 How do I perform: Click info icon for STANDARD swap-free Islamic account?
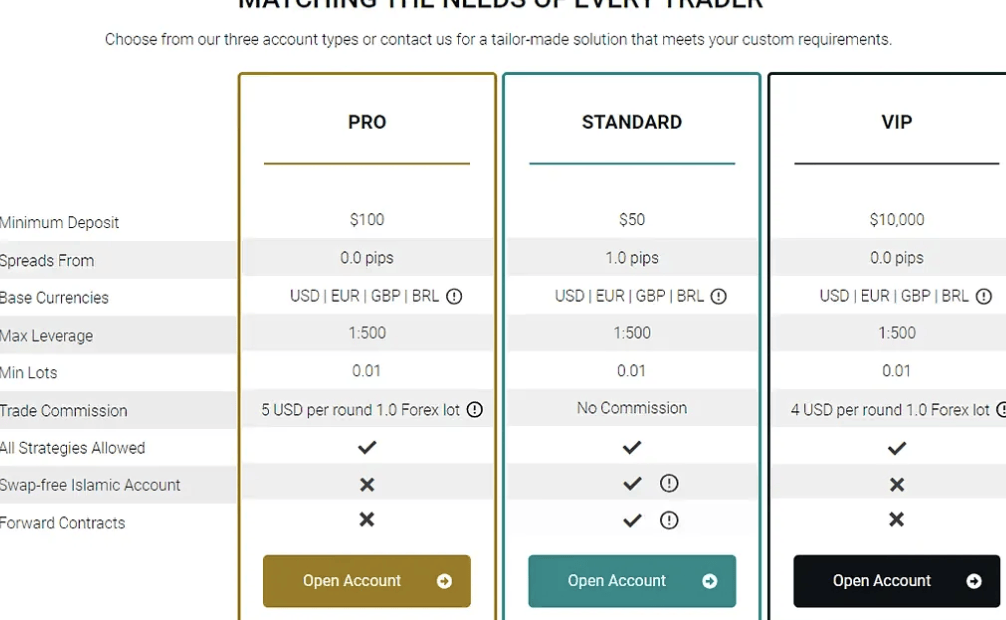pos(669,483)
